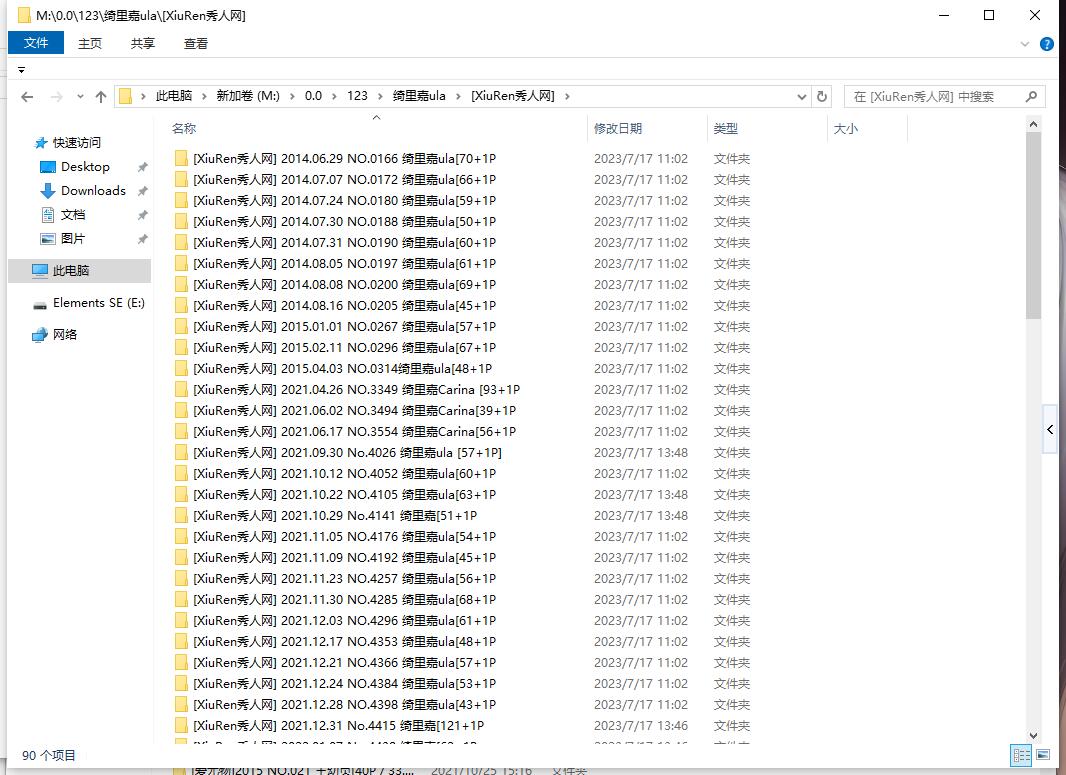Go up one folder level

[101, 97]
